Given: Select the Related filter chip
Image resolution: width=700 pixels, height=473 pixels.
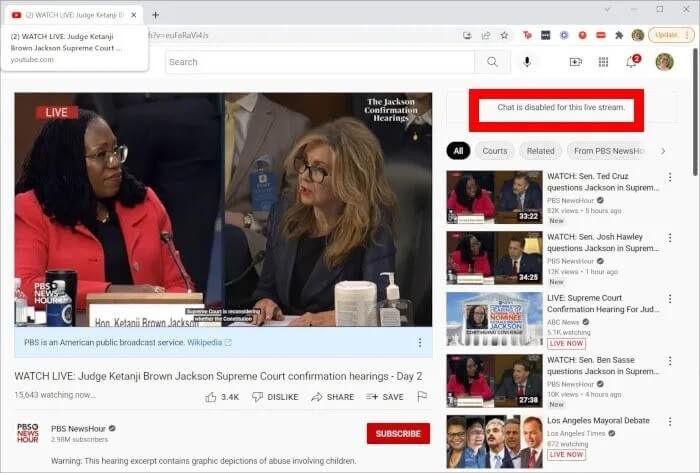Looking at the screenshot, I should click(x=540, y=151).
